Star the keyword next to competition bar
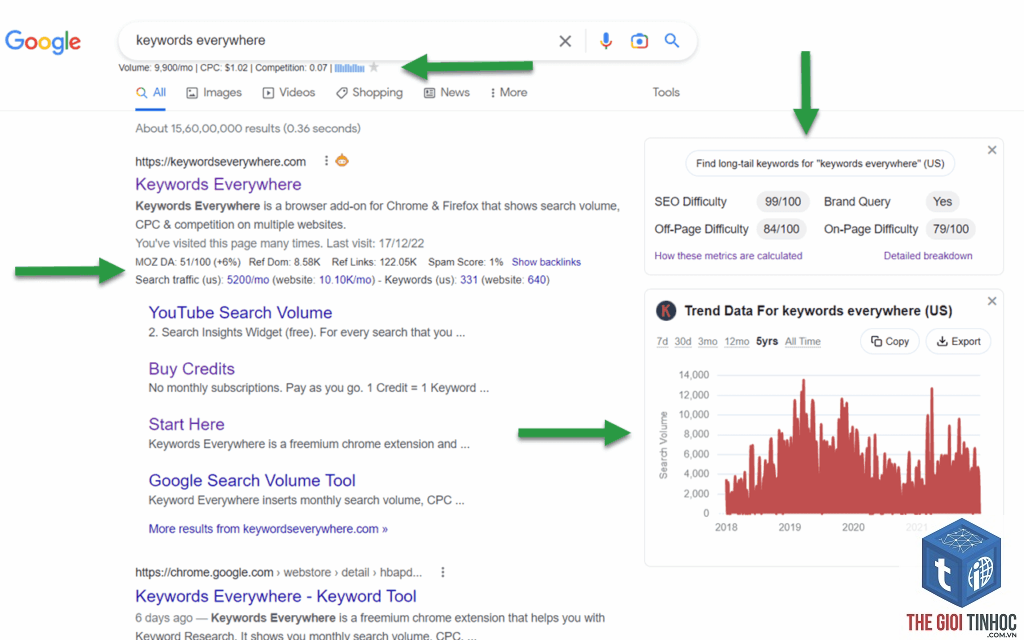1024x640 pixels. tap(374, 67)
